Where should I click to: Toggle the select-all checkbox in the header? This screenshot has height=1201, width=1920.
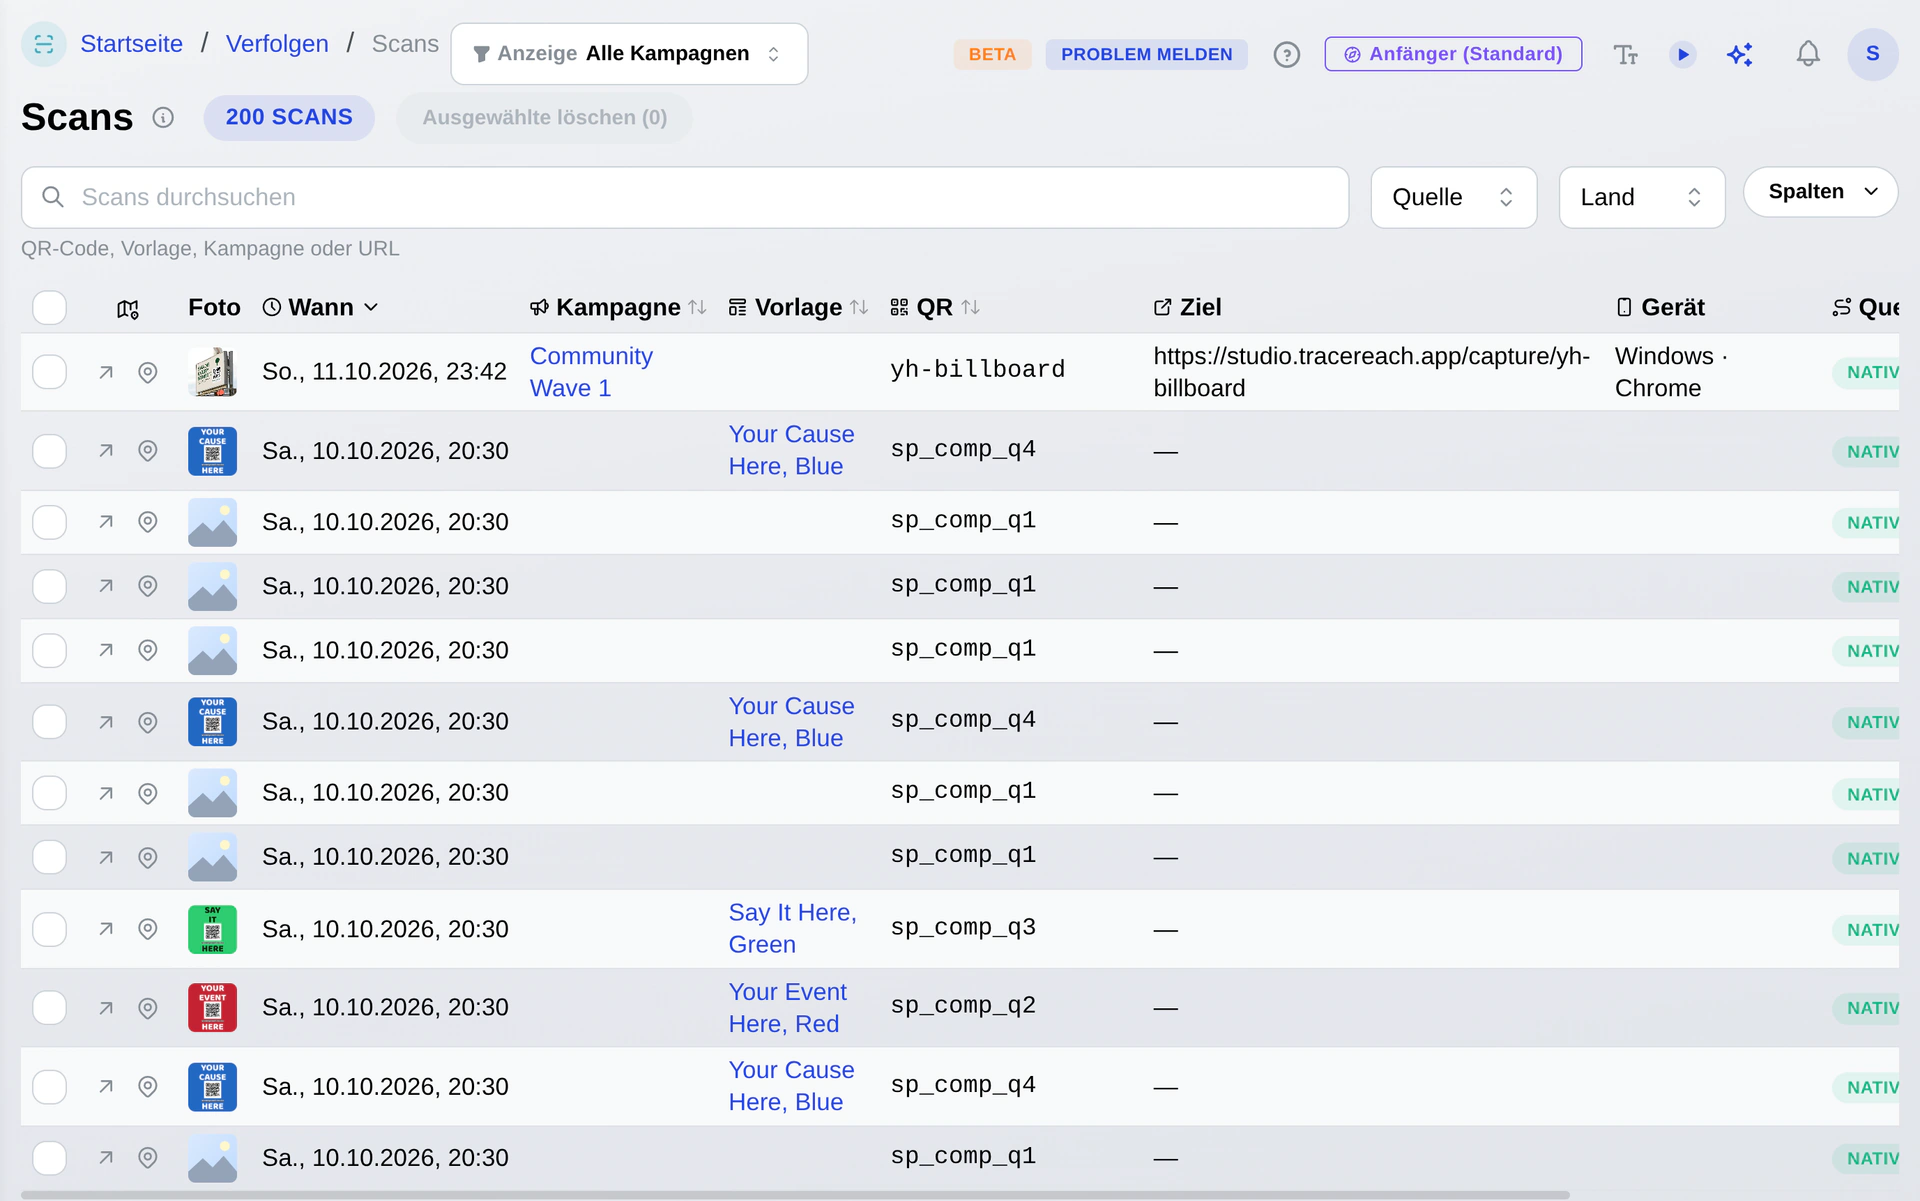pyautogui.click(x=49, y=308)
